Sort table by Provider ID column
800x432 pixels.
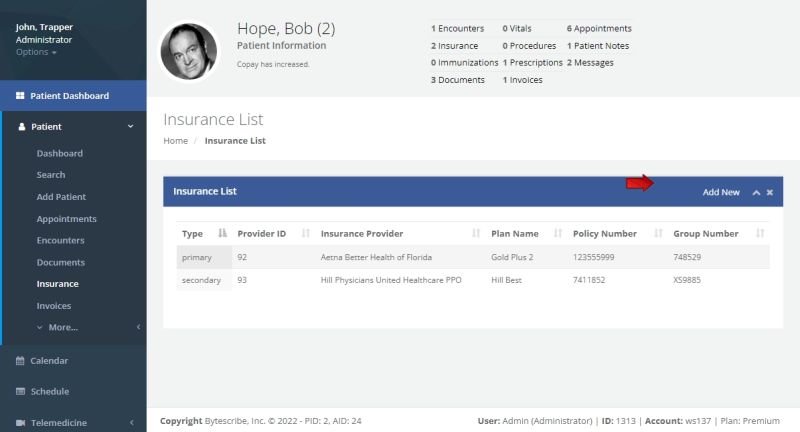pyautogui.click(x=306, y=234)
